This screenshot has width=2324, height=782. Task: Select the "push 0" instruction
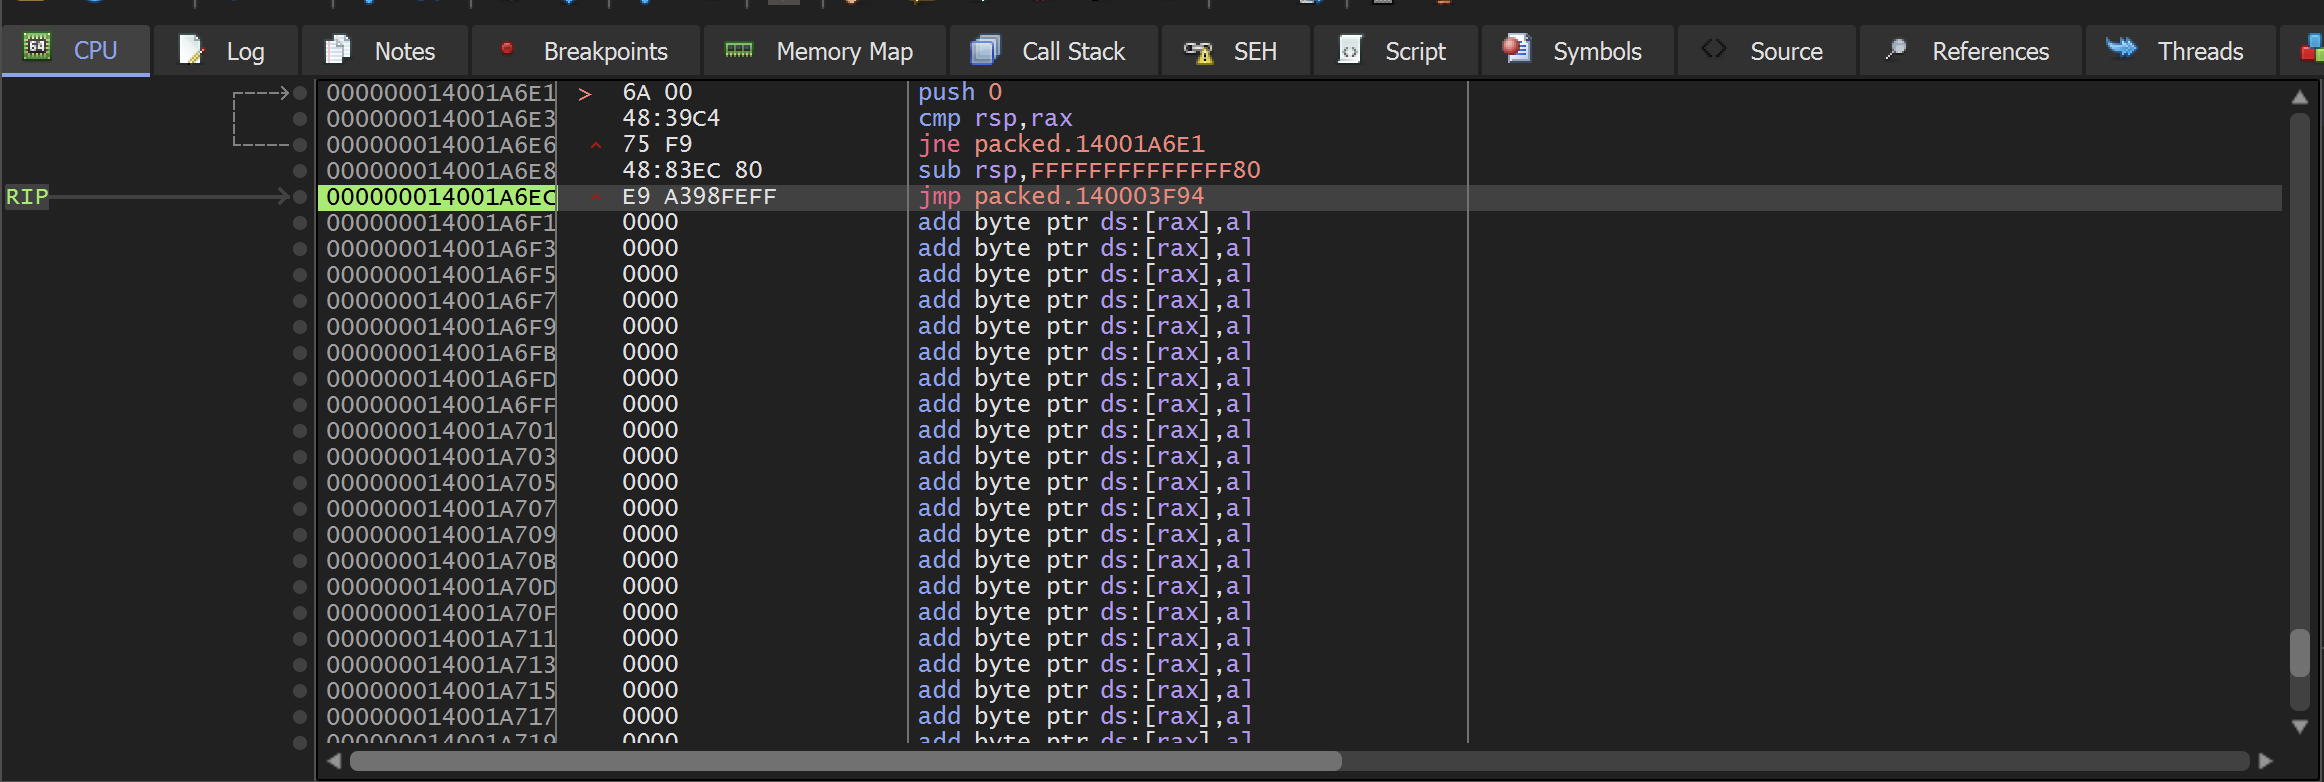tap(960, 93)
